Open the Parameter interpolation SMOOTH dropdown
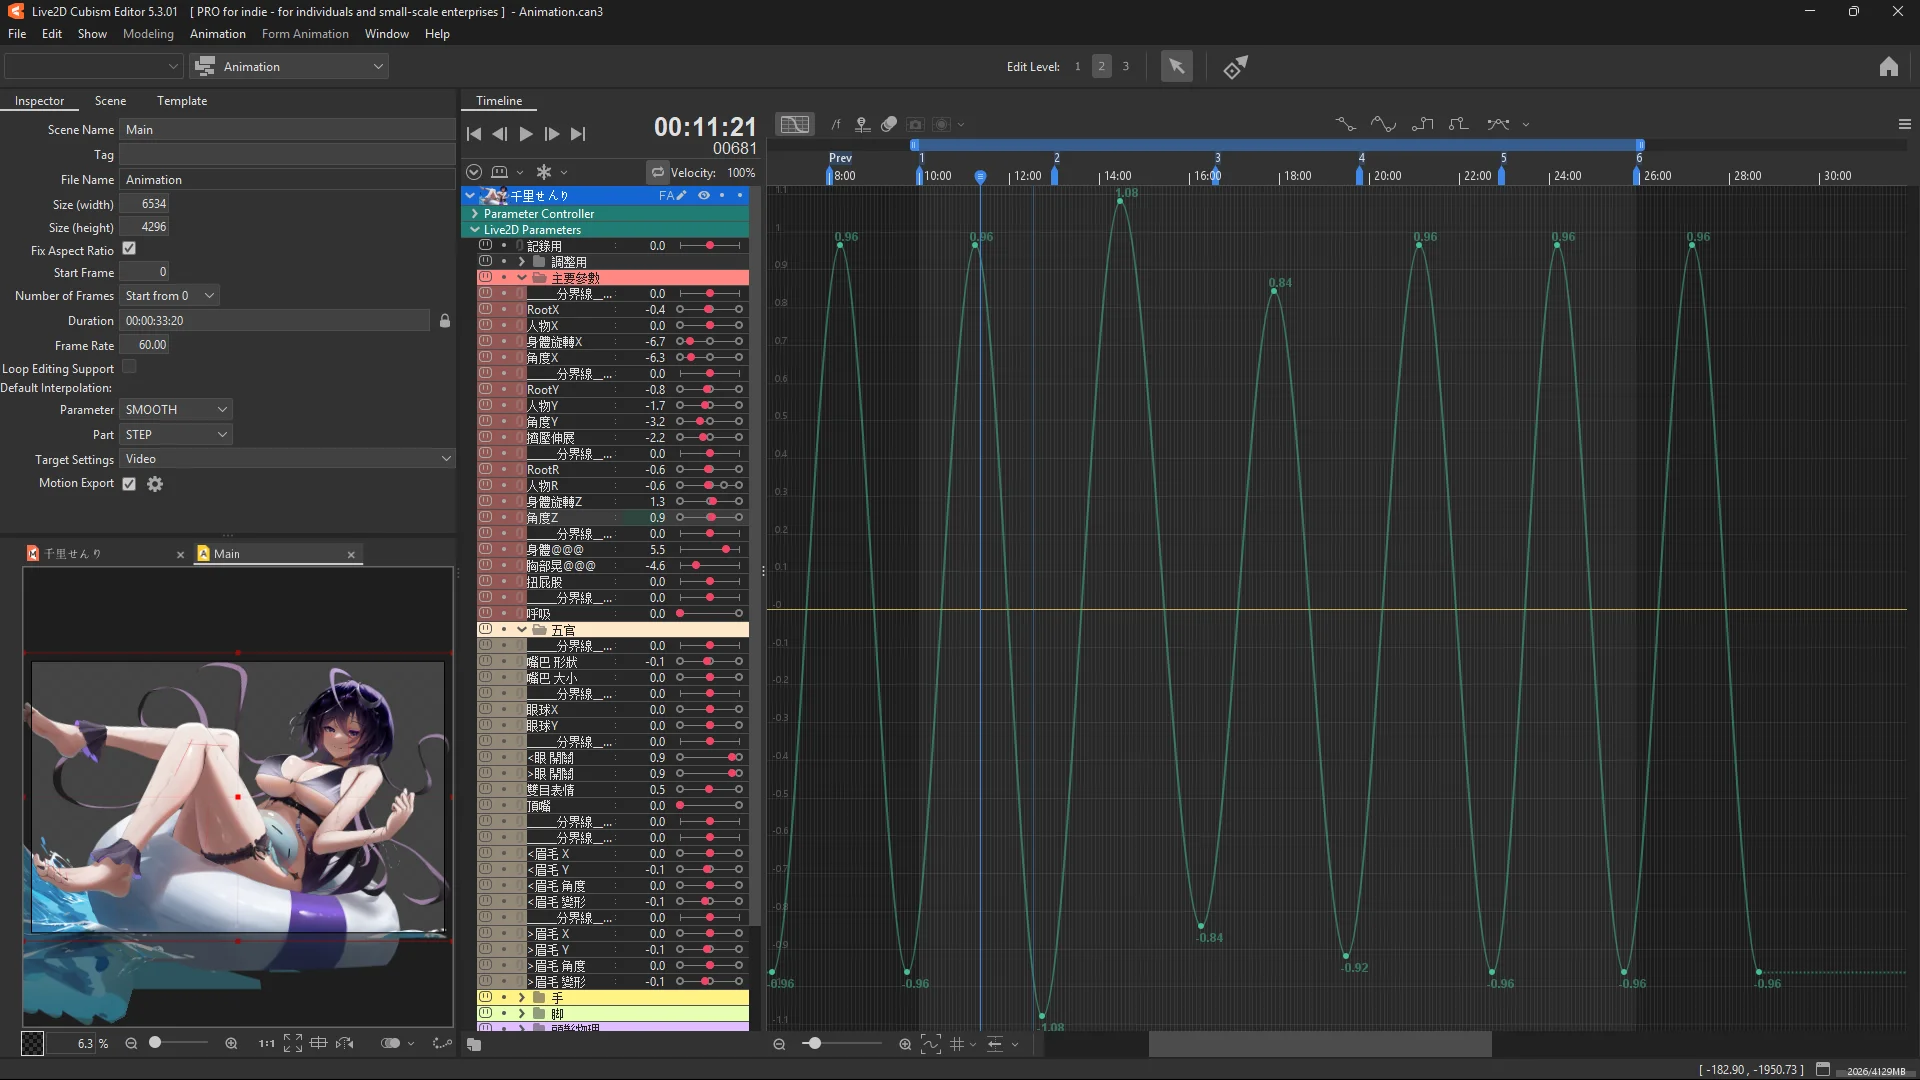Screen dimensions: 1920x1080 pos(177,410)
